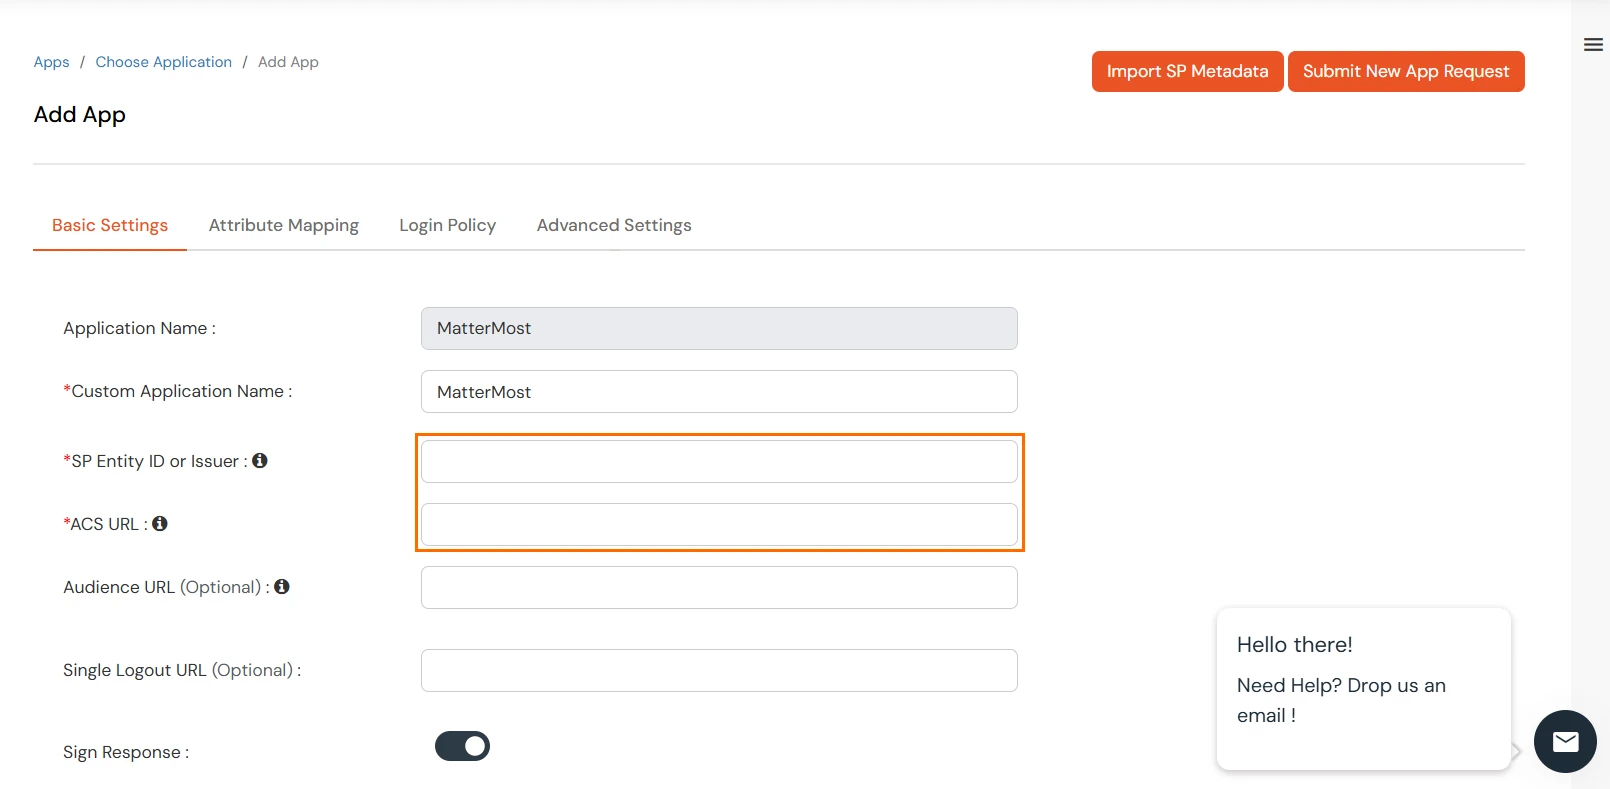Click the info icon beside Audience URL
The width and height of the screenshot is (1610, 789).
282,586
